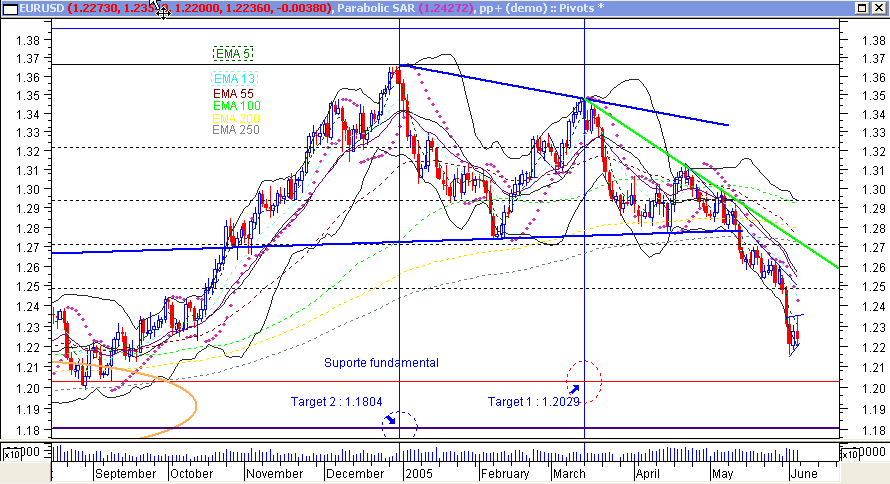Click the x10 scale icon beside the left volume axis

[11, 454]
